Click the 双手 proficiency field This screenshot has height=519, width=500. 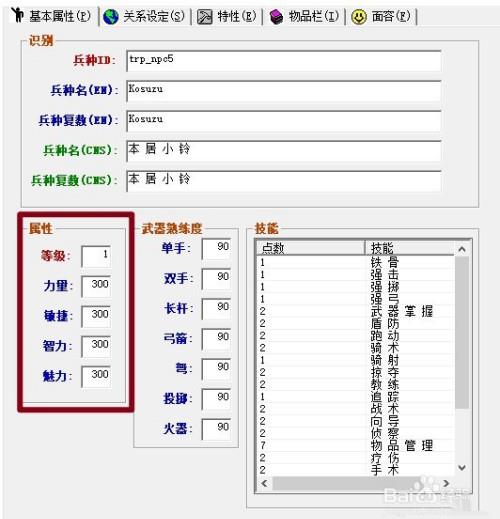pyautogui.click(x=216, y=279)
